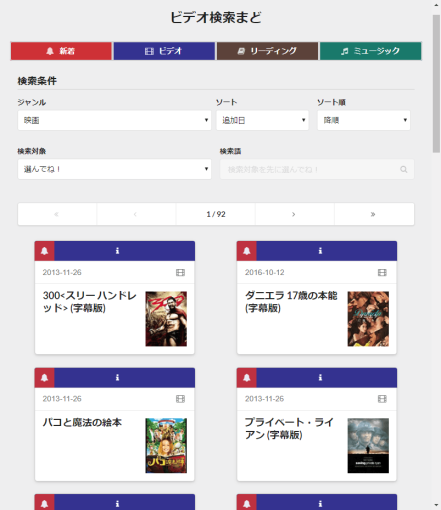Open the ダニエラ poster thumbnail
The height and width of the screenshot is (510, 441).
point(368,319)
